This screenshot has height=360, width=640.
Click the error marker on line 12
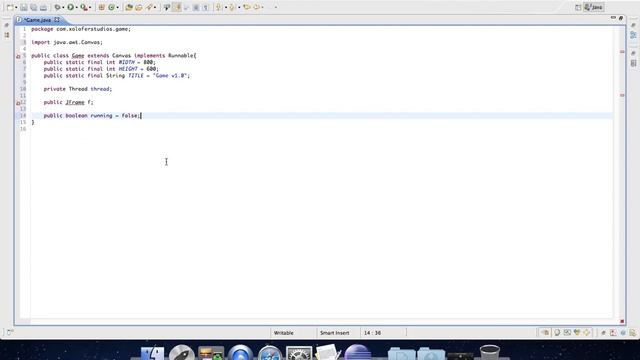(18, 102)
